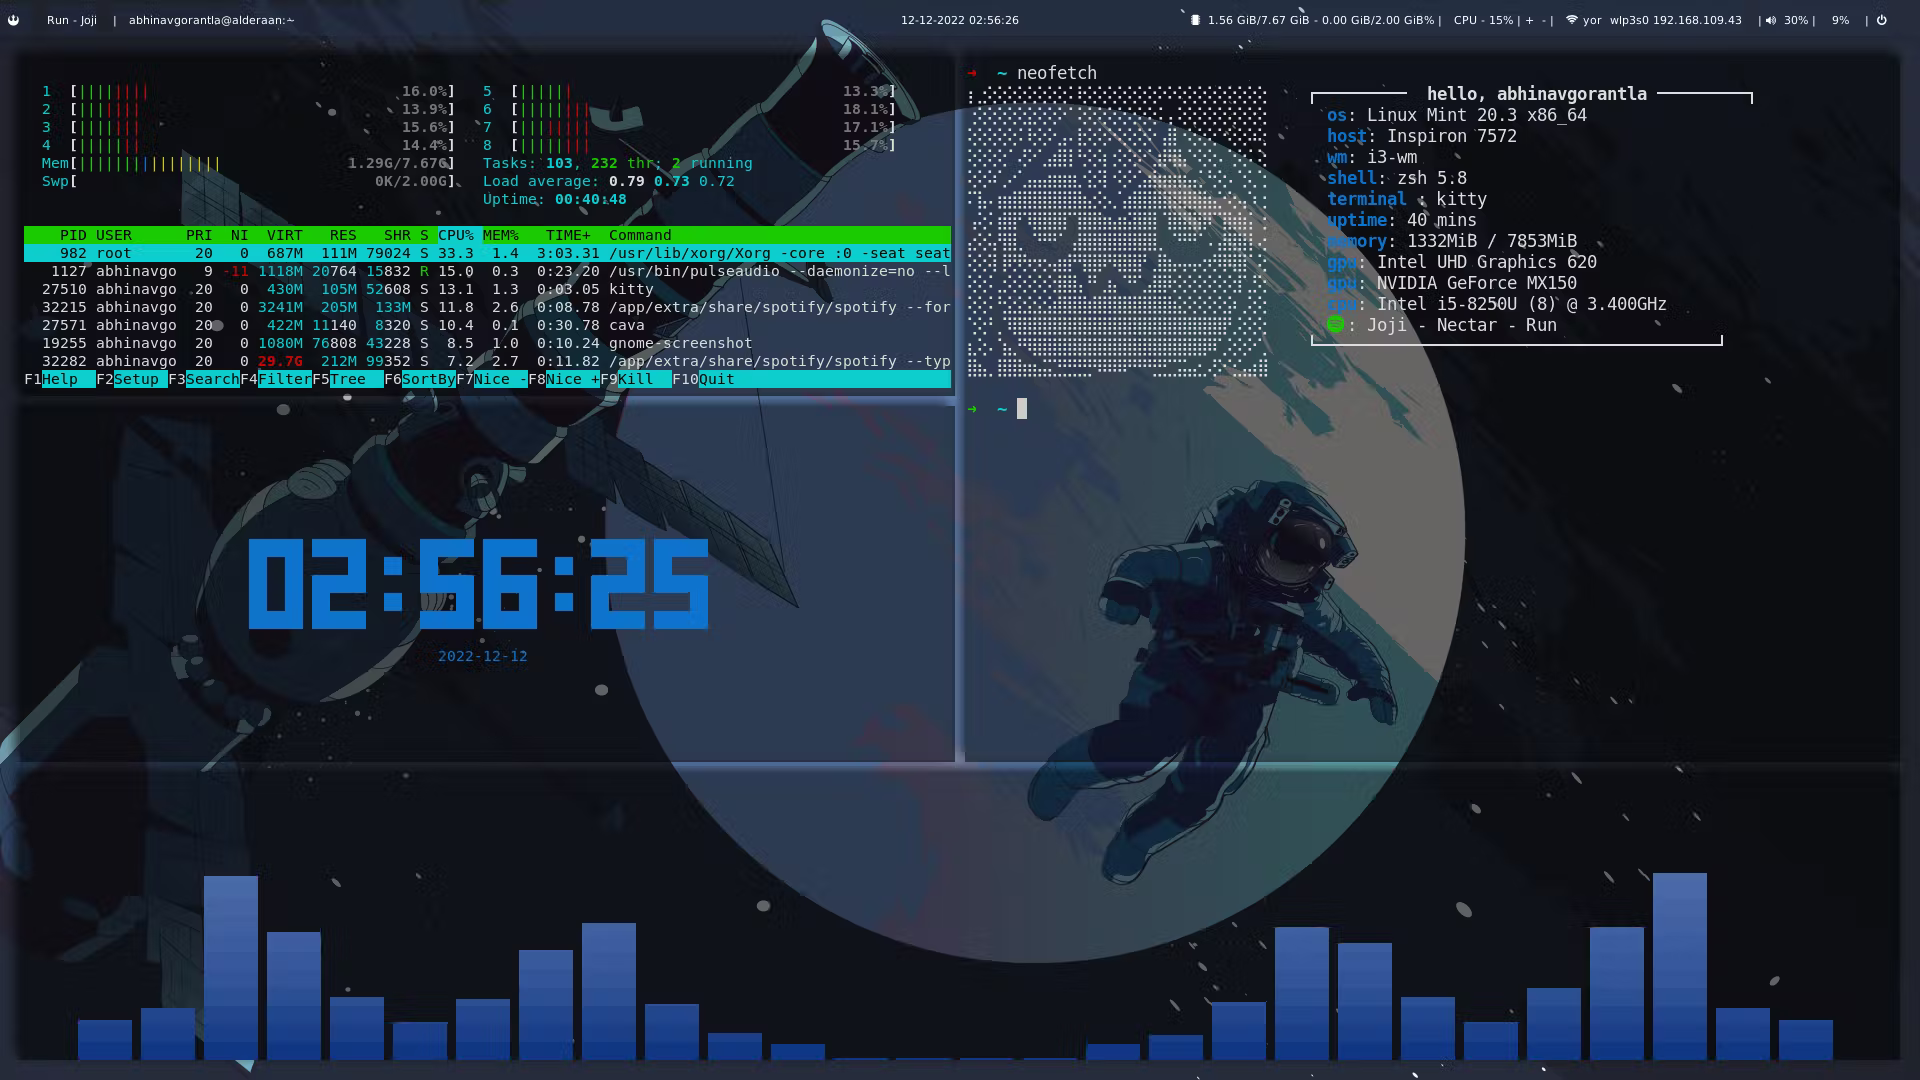Click the terminal prompt cursor
The width and height of the screenshot is (1920, 1080).
coord(1022,408)
